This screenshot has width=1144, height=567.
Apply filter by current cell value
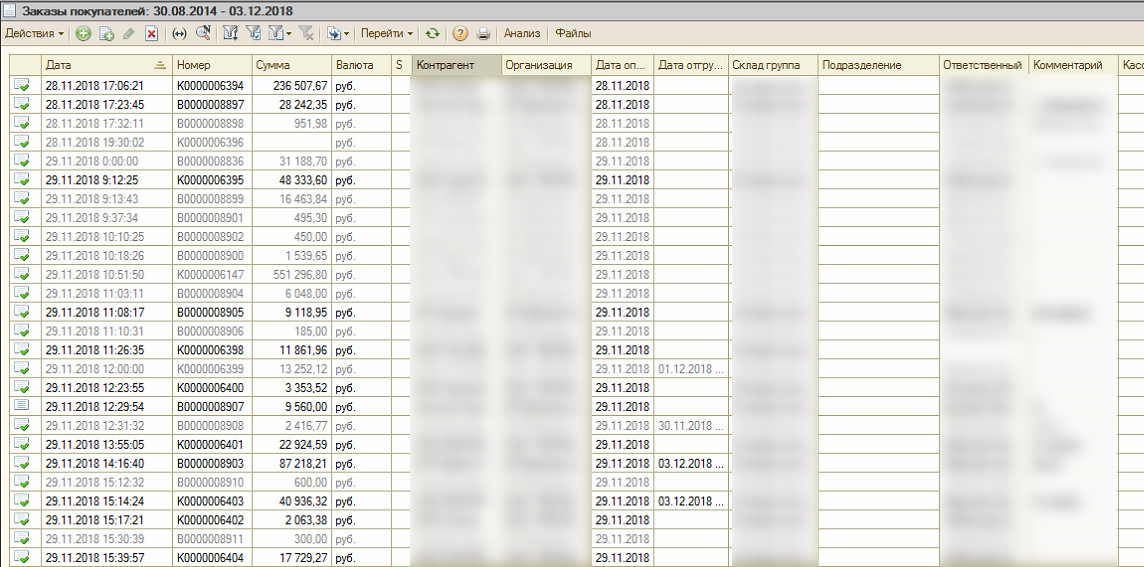pos(253,33)
